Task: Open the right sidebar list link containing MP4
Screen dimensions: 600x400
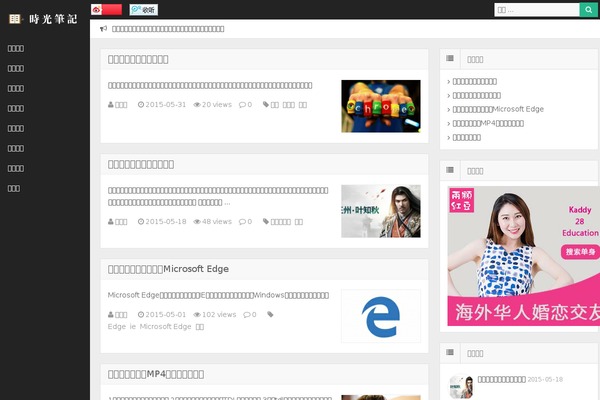Action: (488, 123)
